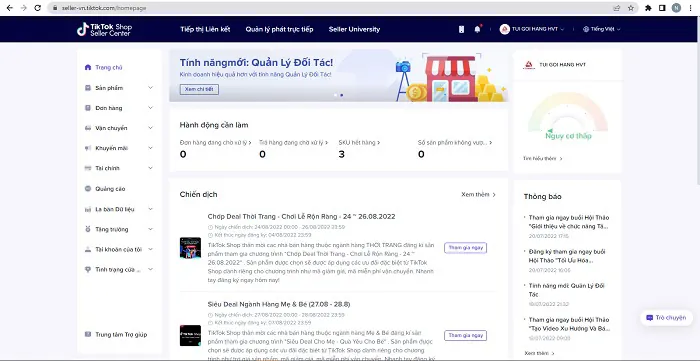Open the browser profile avatar
The image size is (700, 361).
[676, 8]
